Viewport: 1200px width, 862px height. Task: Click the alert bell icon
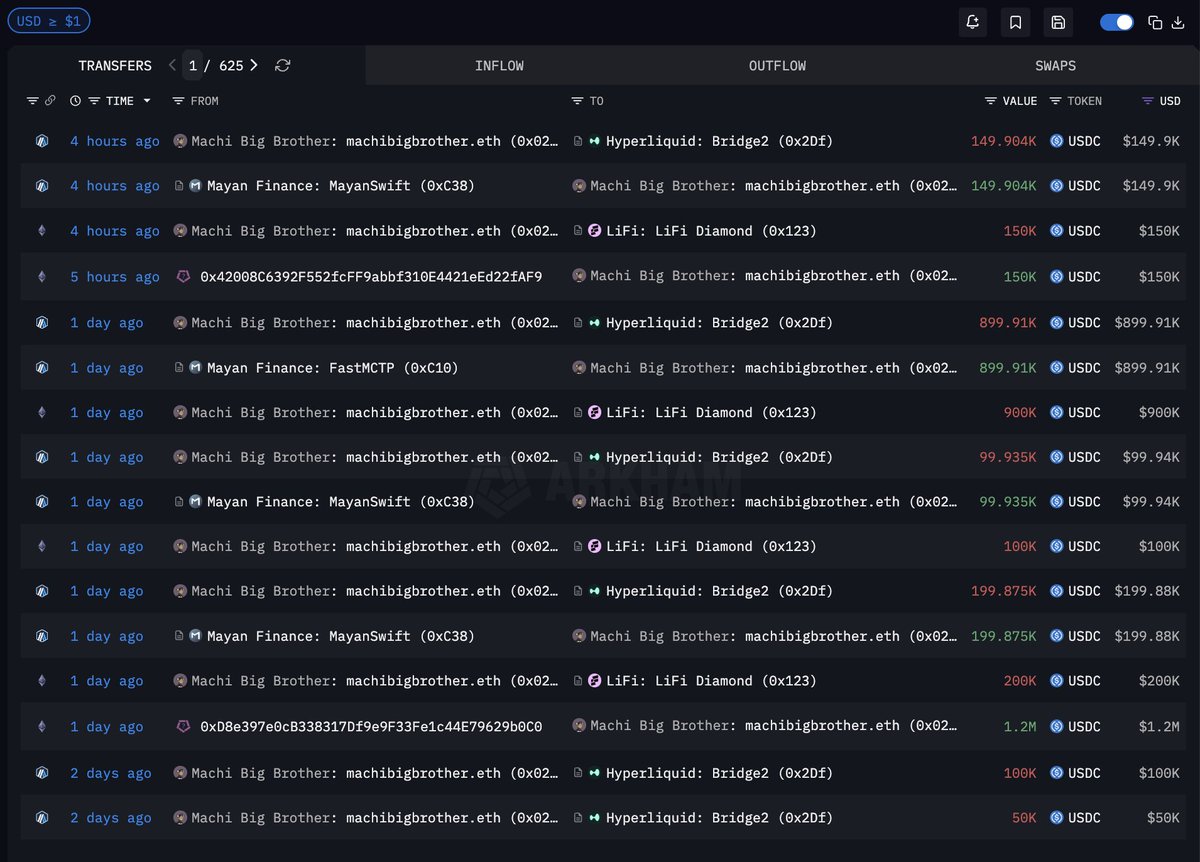click(972, 22)
